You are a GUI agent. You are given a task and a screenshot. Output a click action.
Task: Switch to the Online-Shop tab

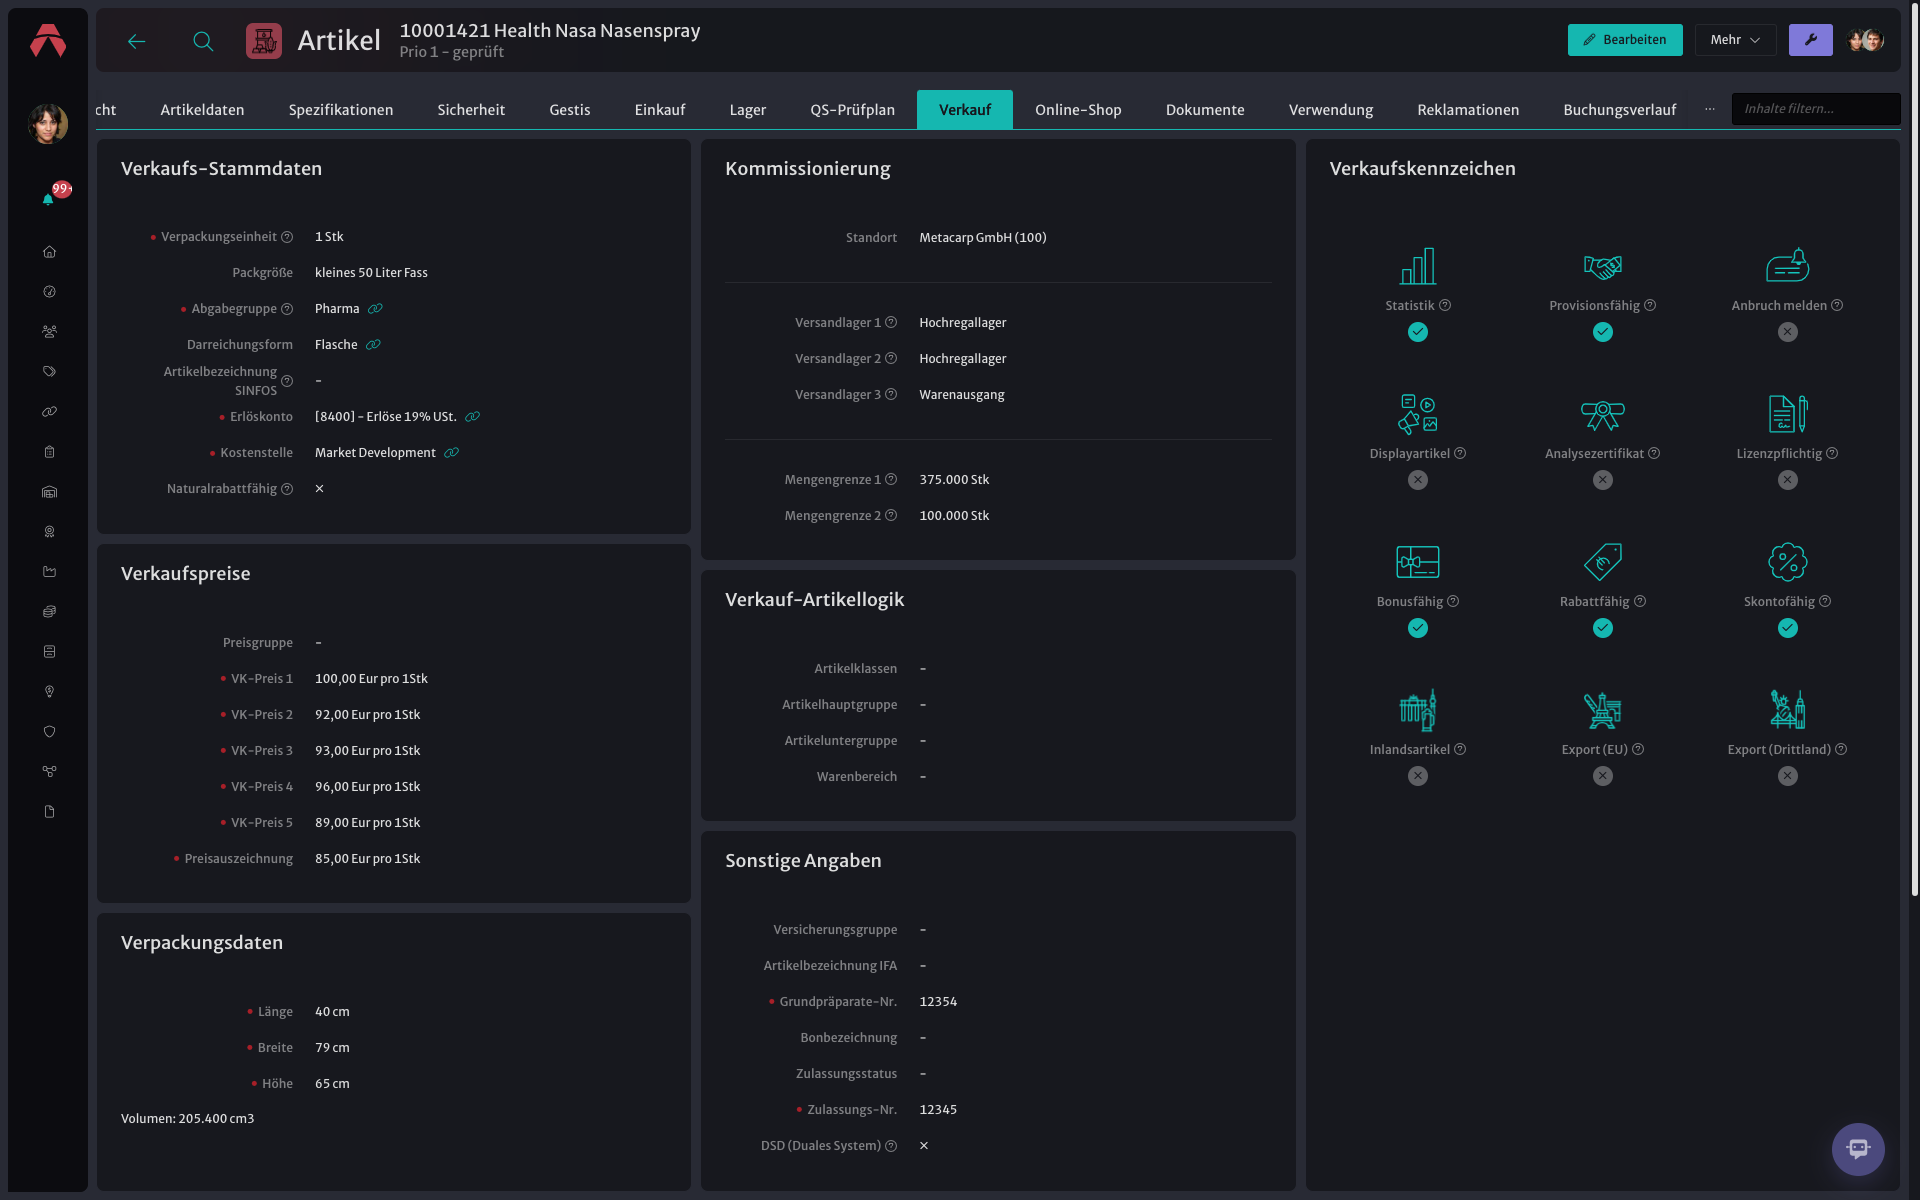click(1077, 110)
